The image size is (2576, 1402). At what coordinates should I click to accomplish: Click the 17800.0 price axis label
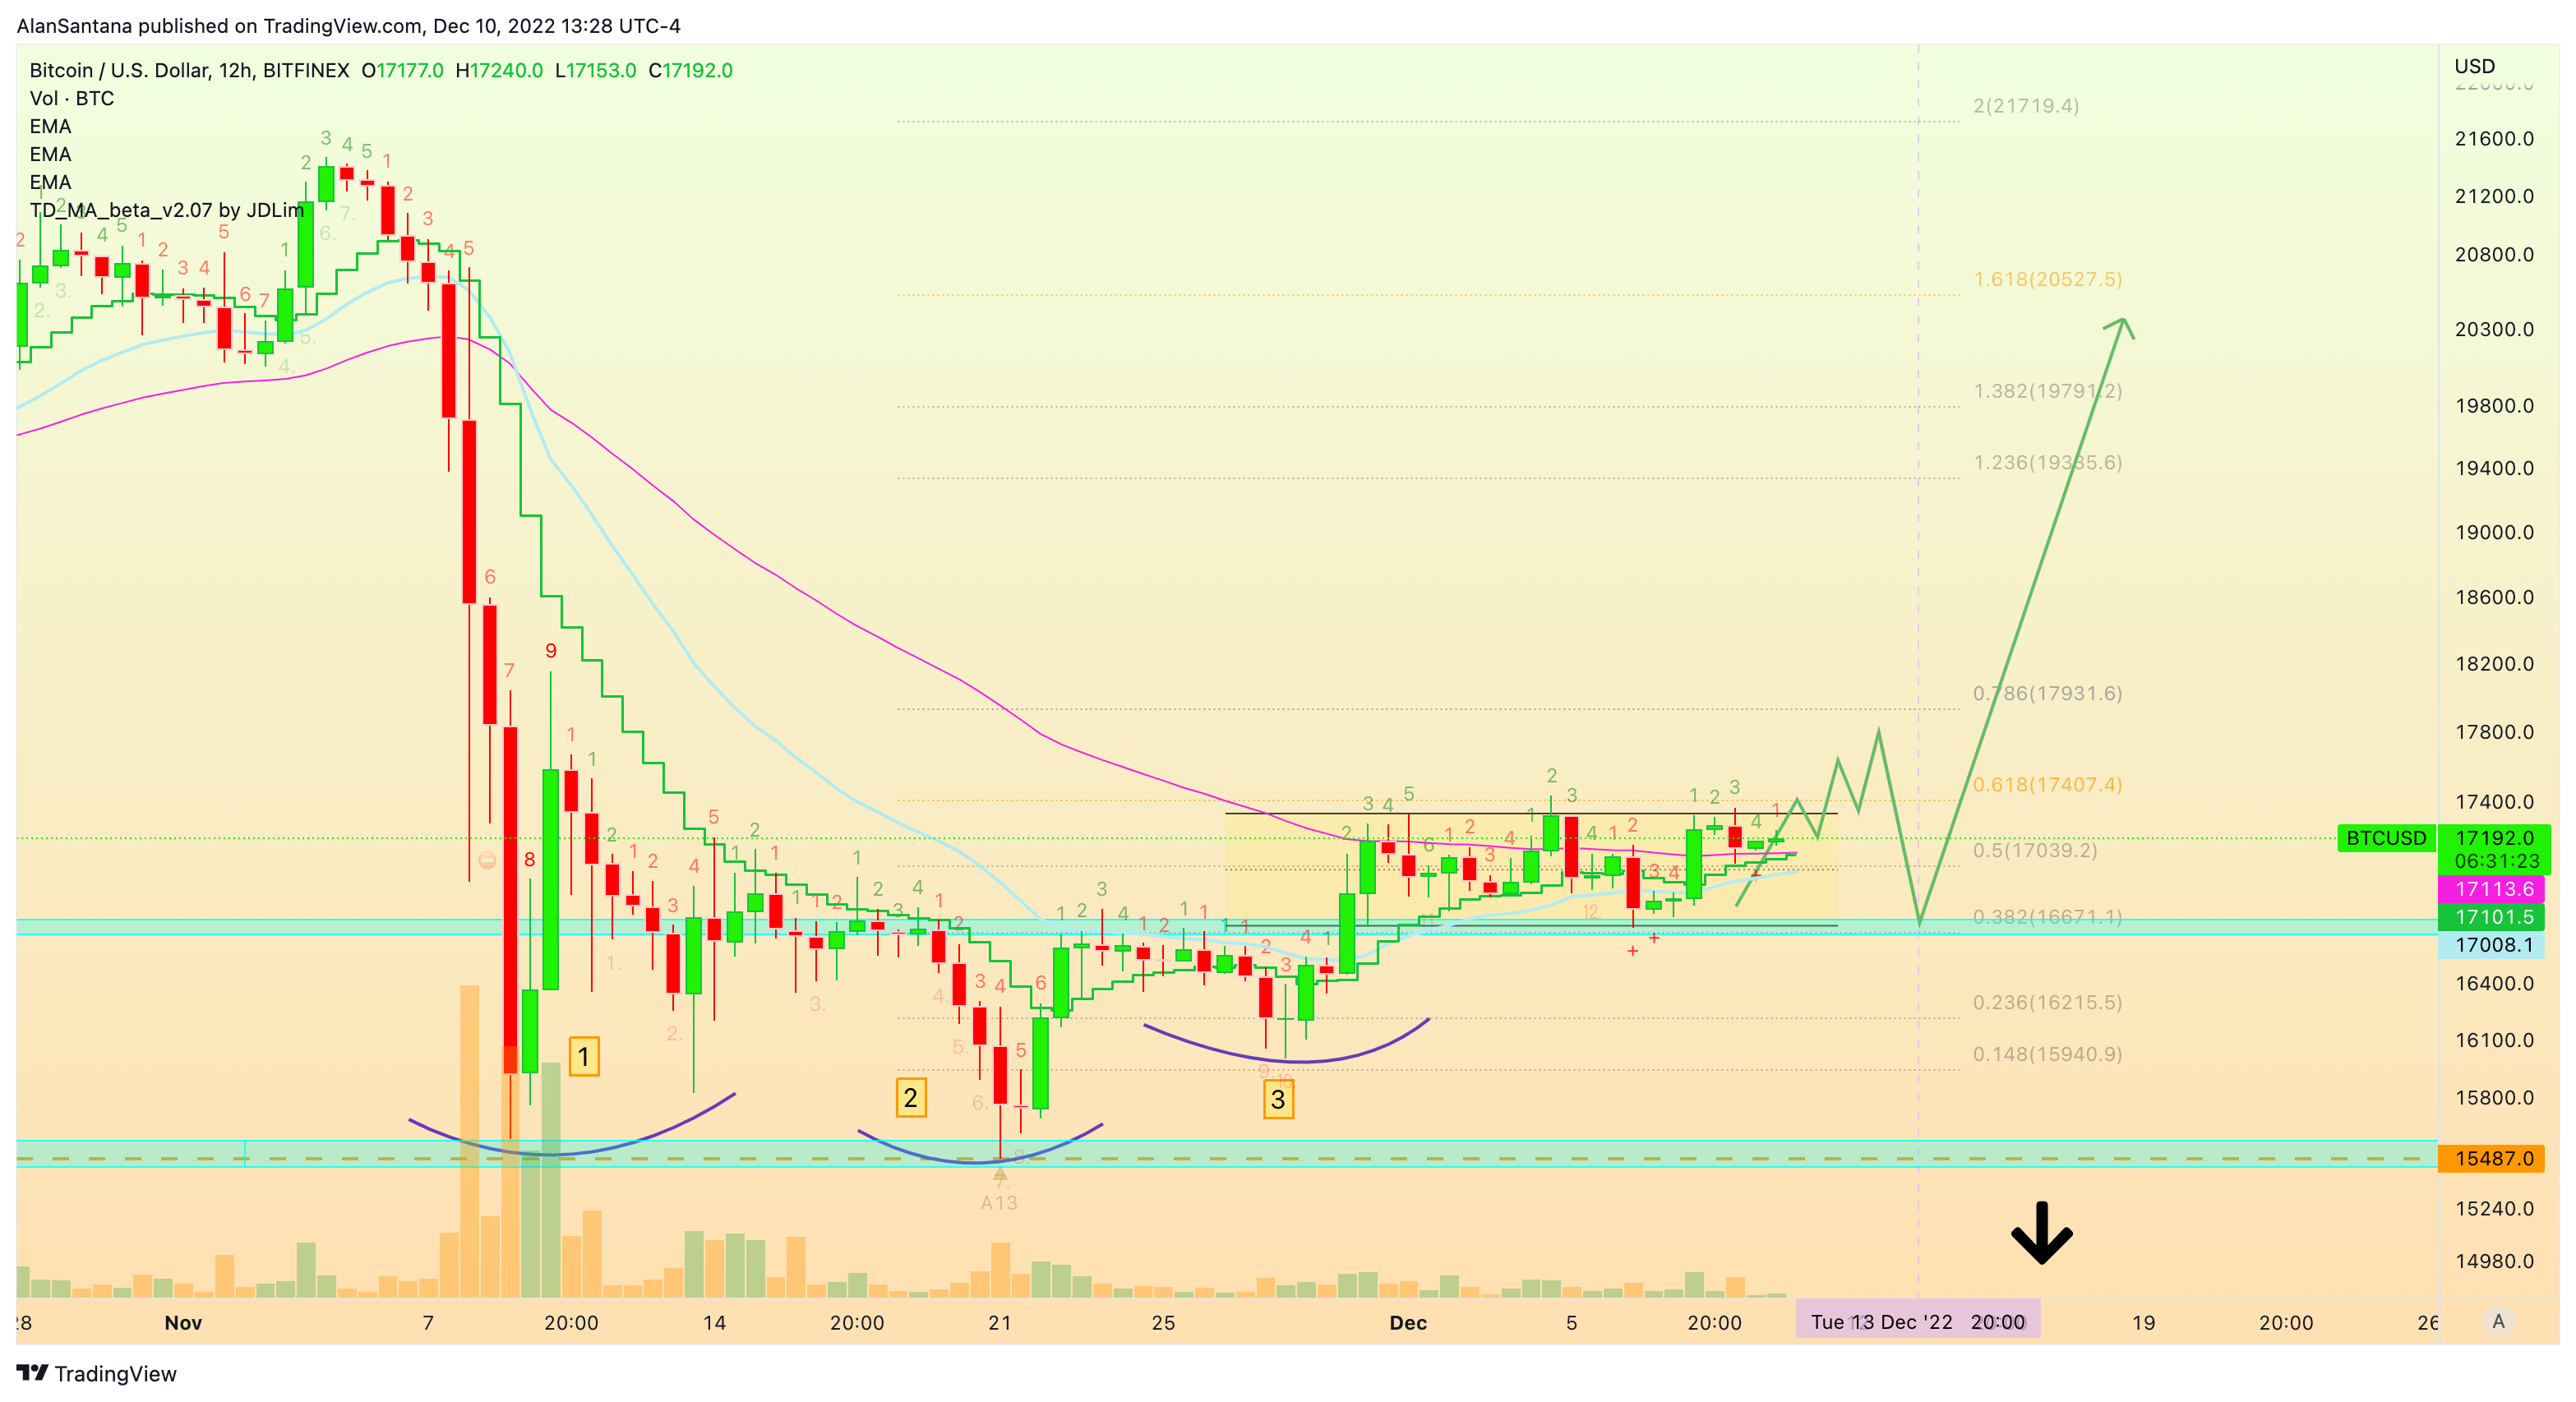2494,732
